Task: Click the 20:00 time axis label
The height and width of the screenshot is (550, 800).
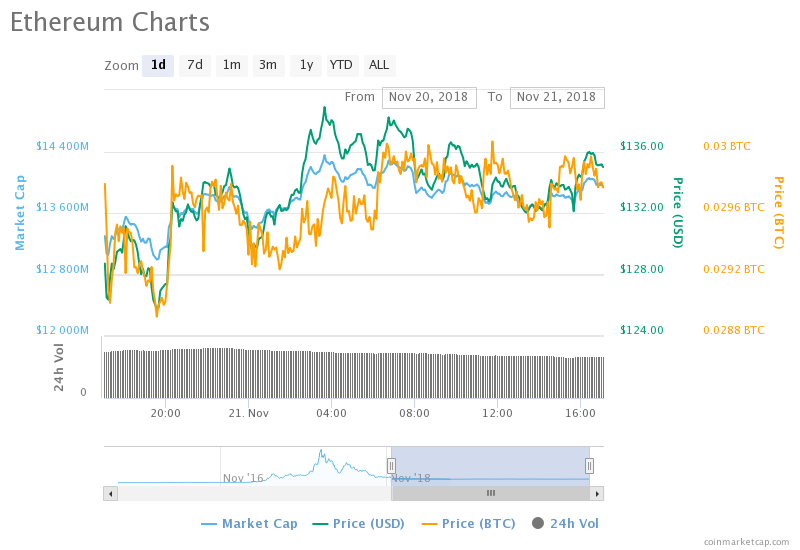Action: point(165,413)
